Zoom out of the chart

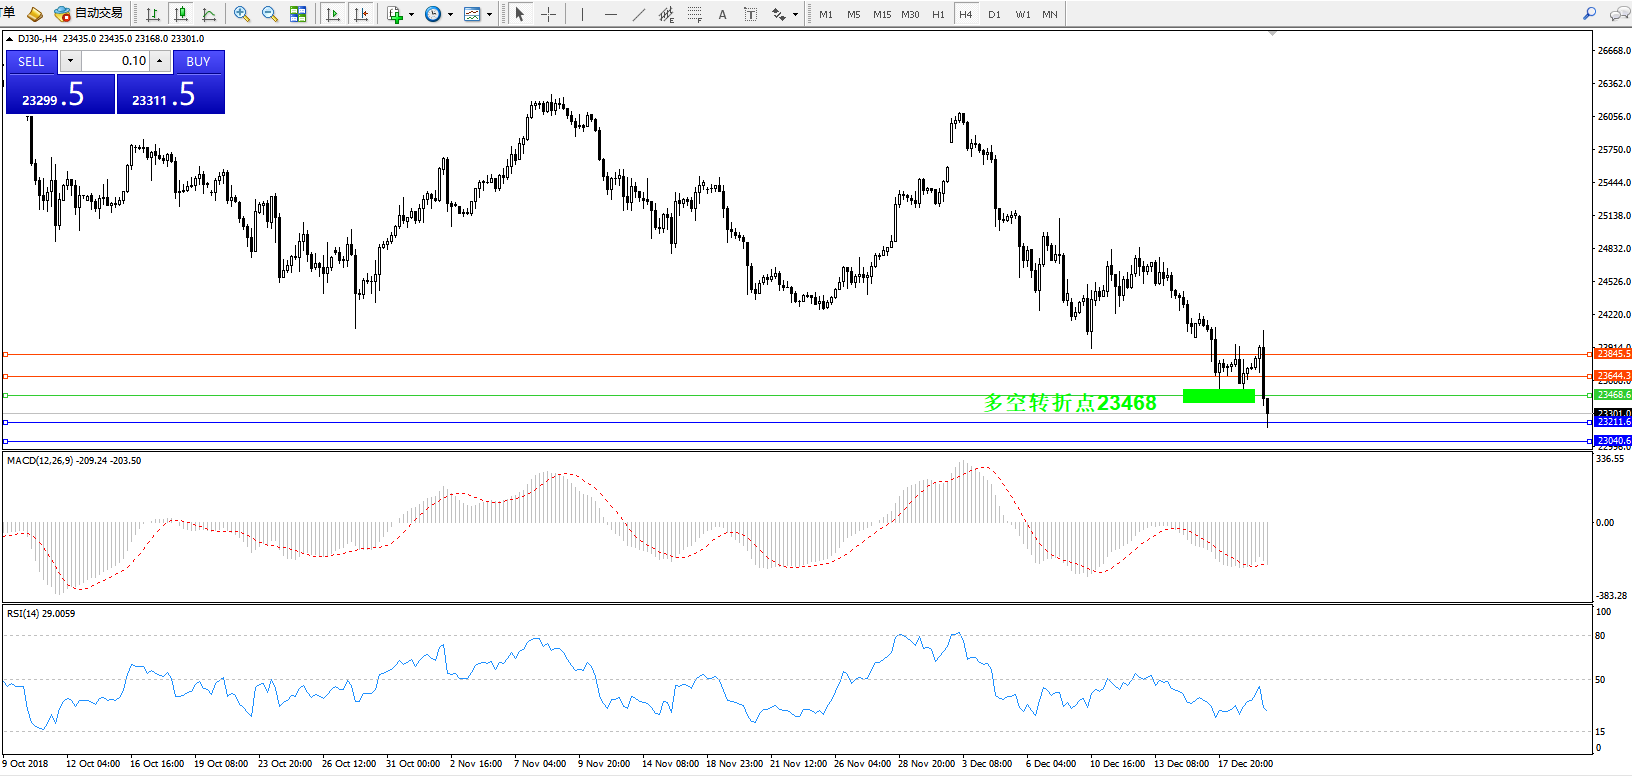click(269, 14)
